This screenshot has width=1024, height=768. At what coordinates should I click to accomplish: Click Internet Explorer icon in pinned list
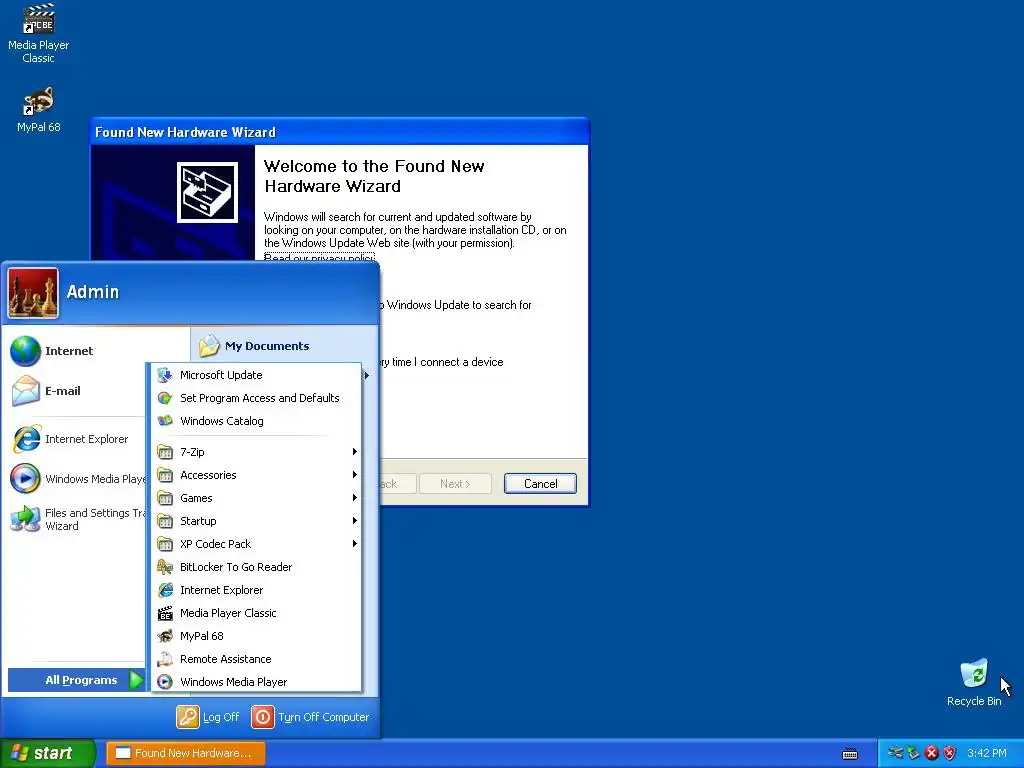(x=25, y=439)
